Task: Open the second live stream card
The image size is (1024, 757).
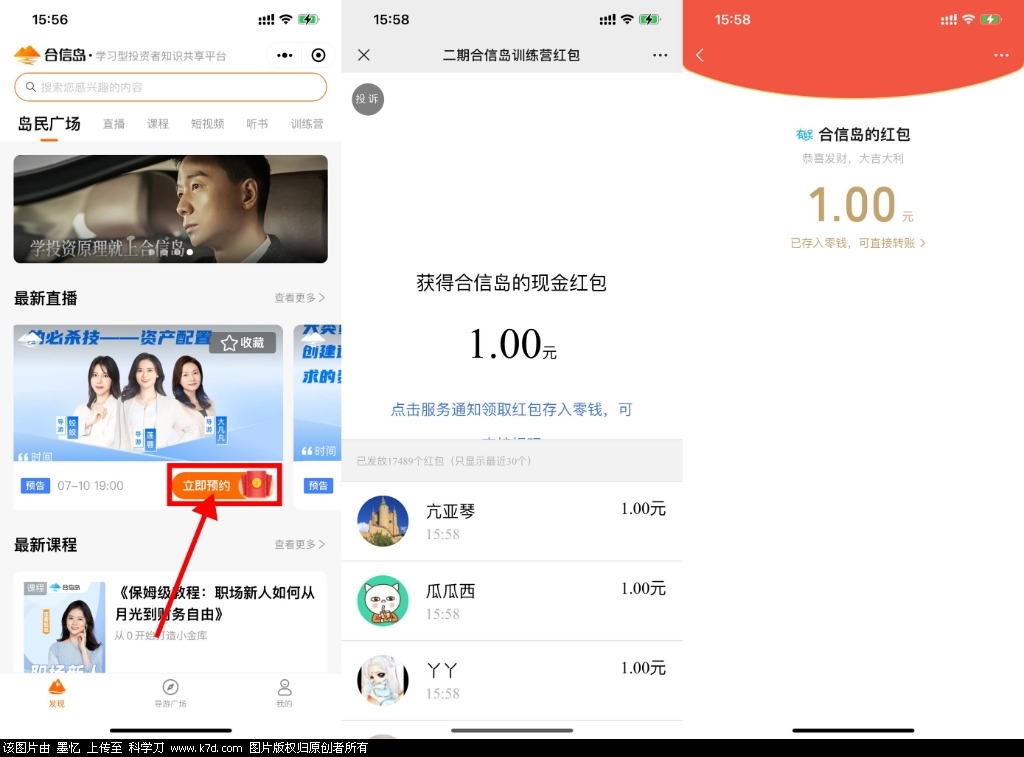Action: click(317, 417)
